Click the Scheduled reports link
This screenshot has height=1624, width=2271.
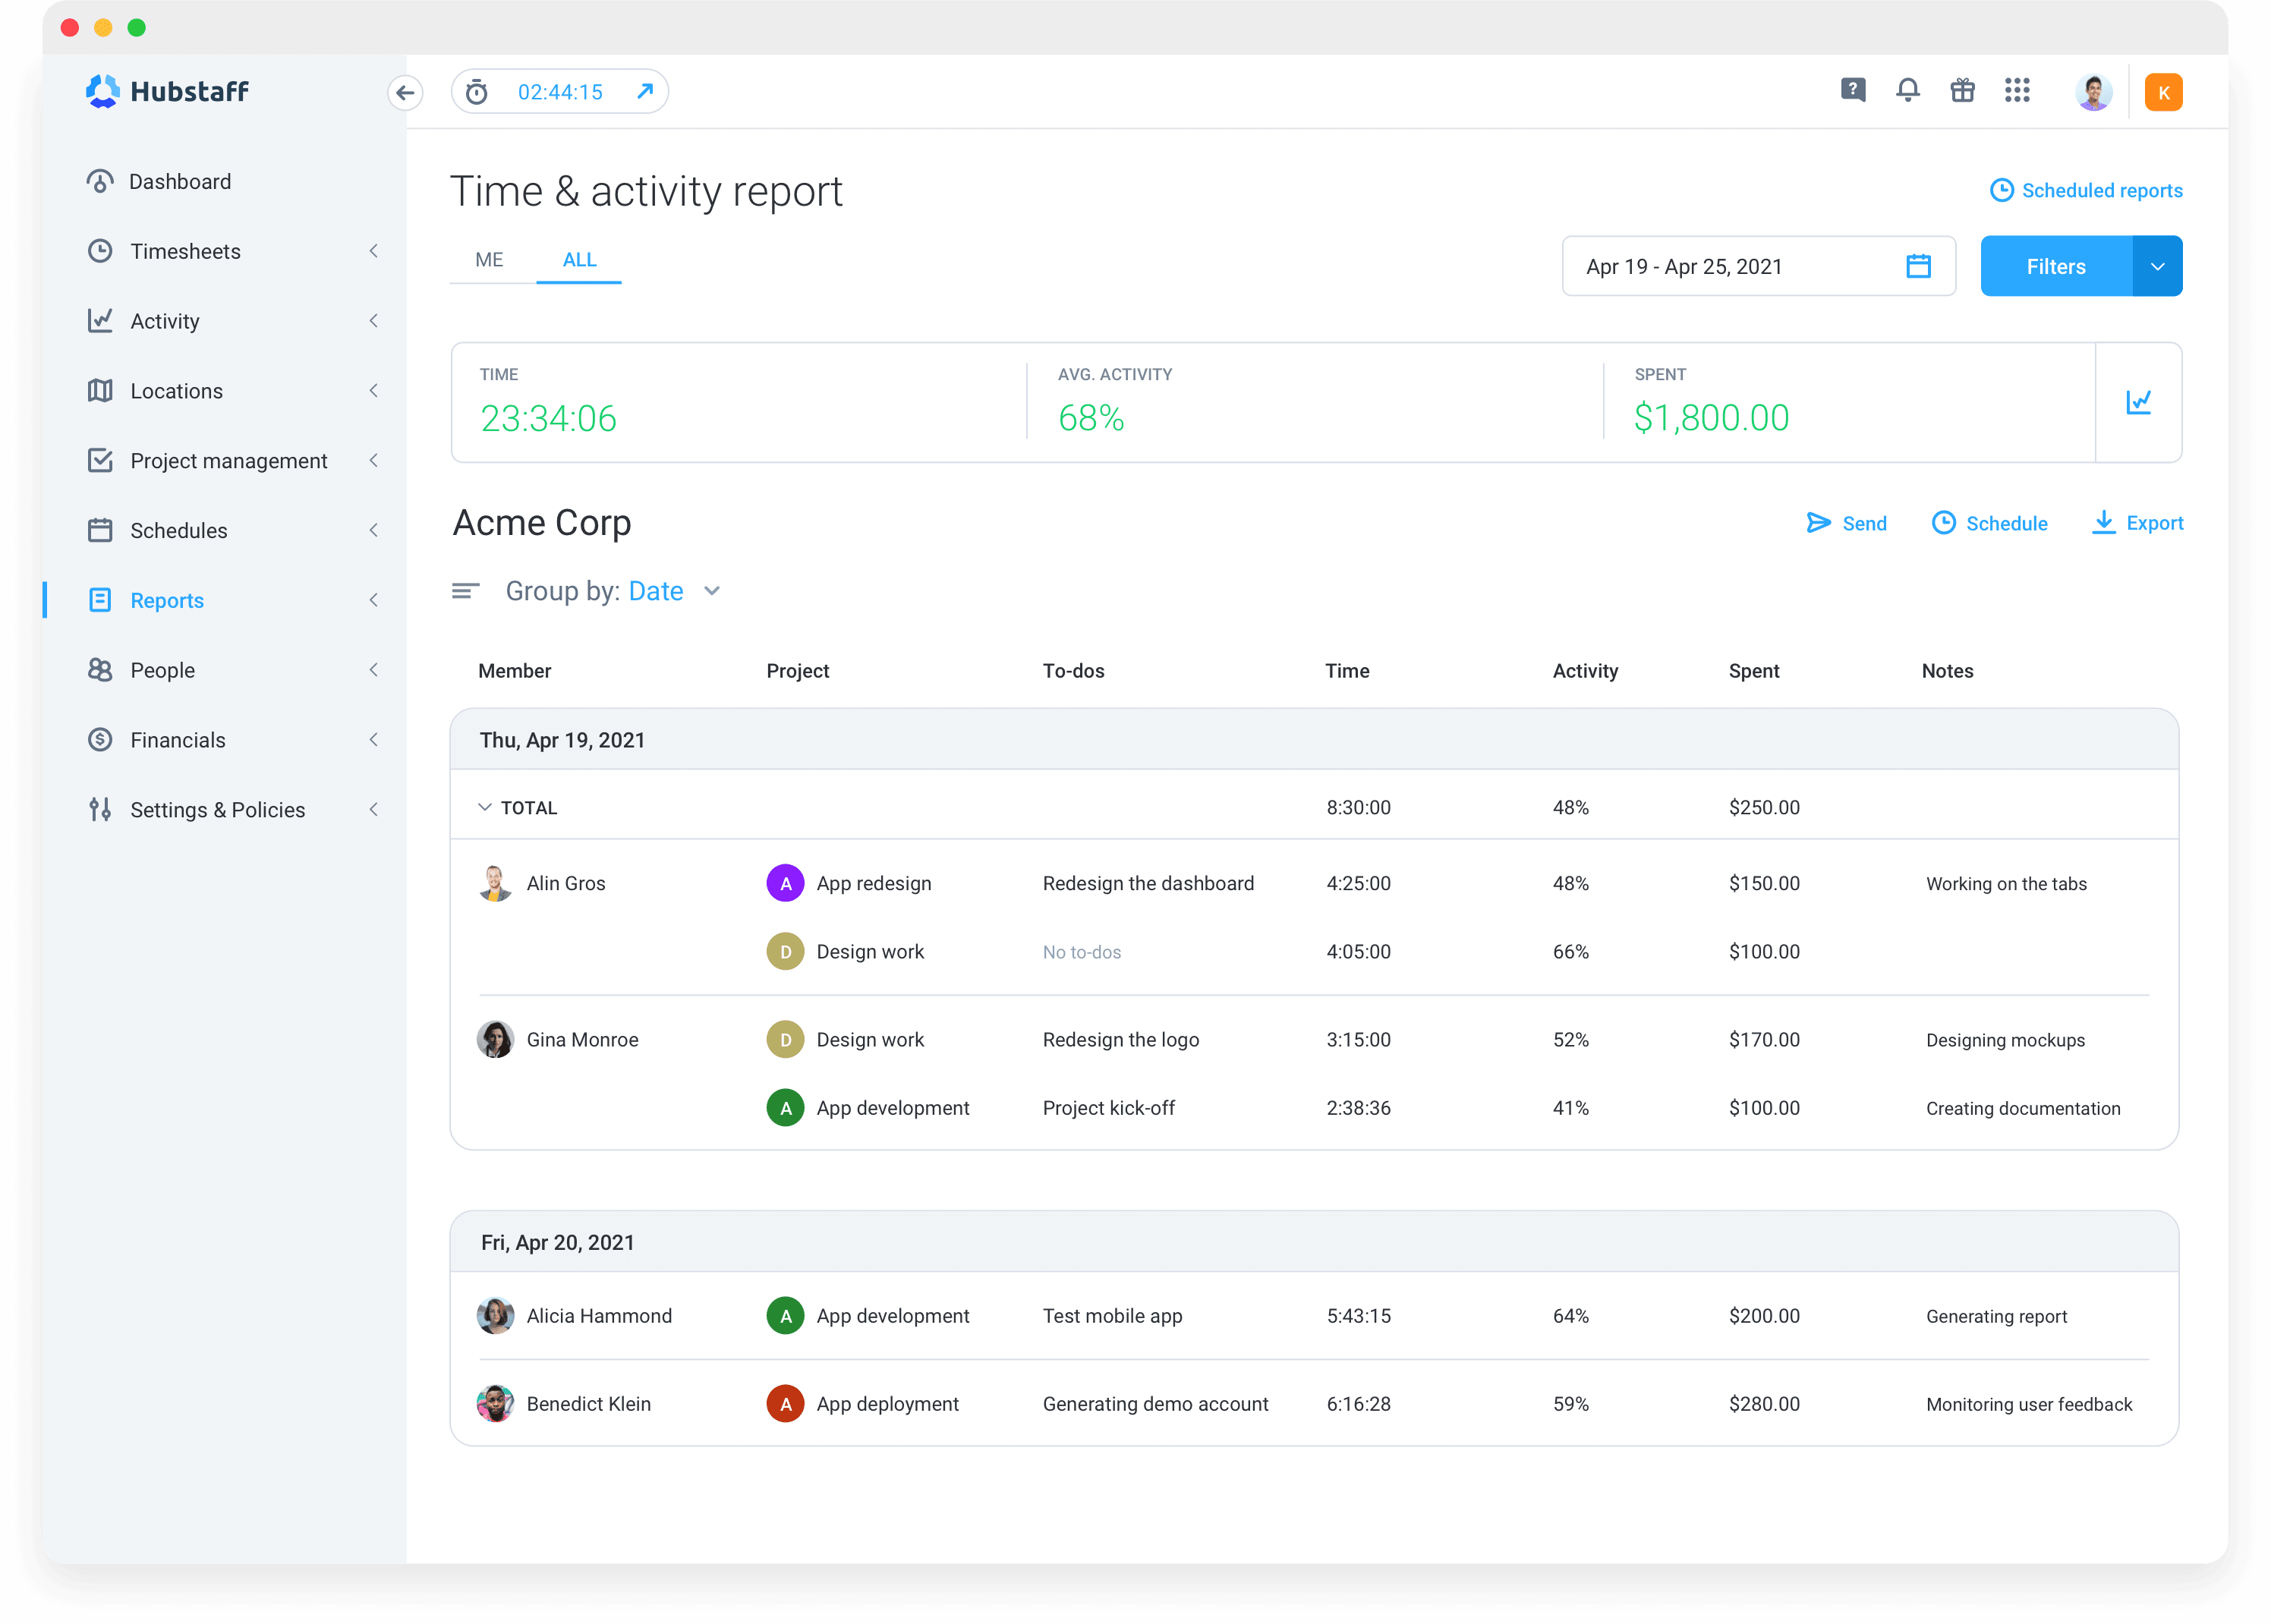coord(2087,190)
